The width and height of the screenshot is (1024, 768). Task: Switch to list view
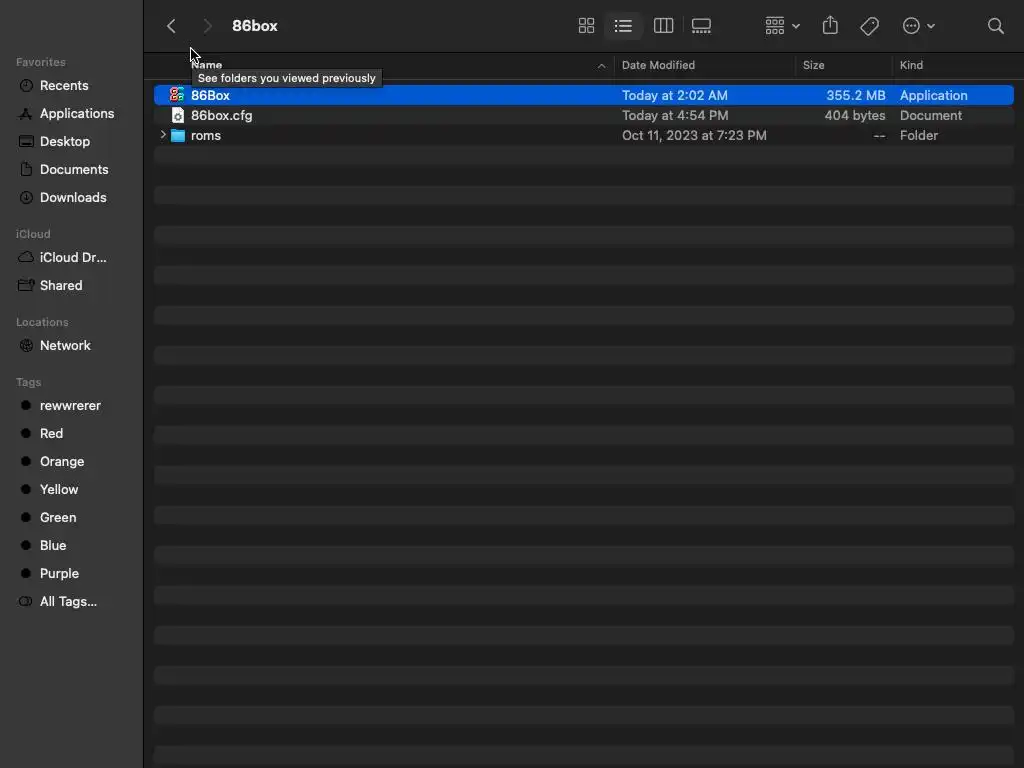[623, 26]
